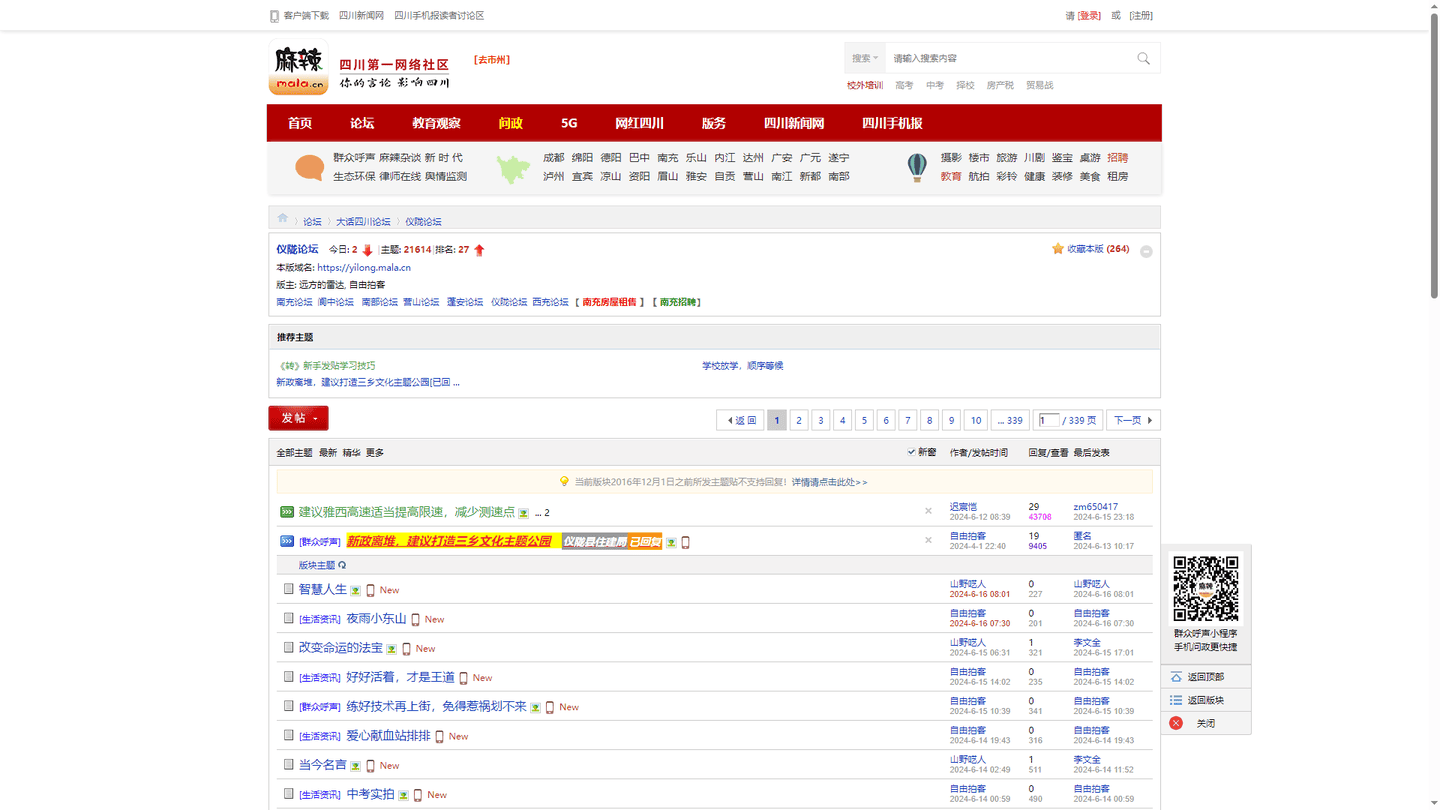Screen dimensions: 1440x810
Task: Click the 详情请点击此处>> notice link
Action: point(829,482)
